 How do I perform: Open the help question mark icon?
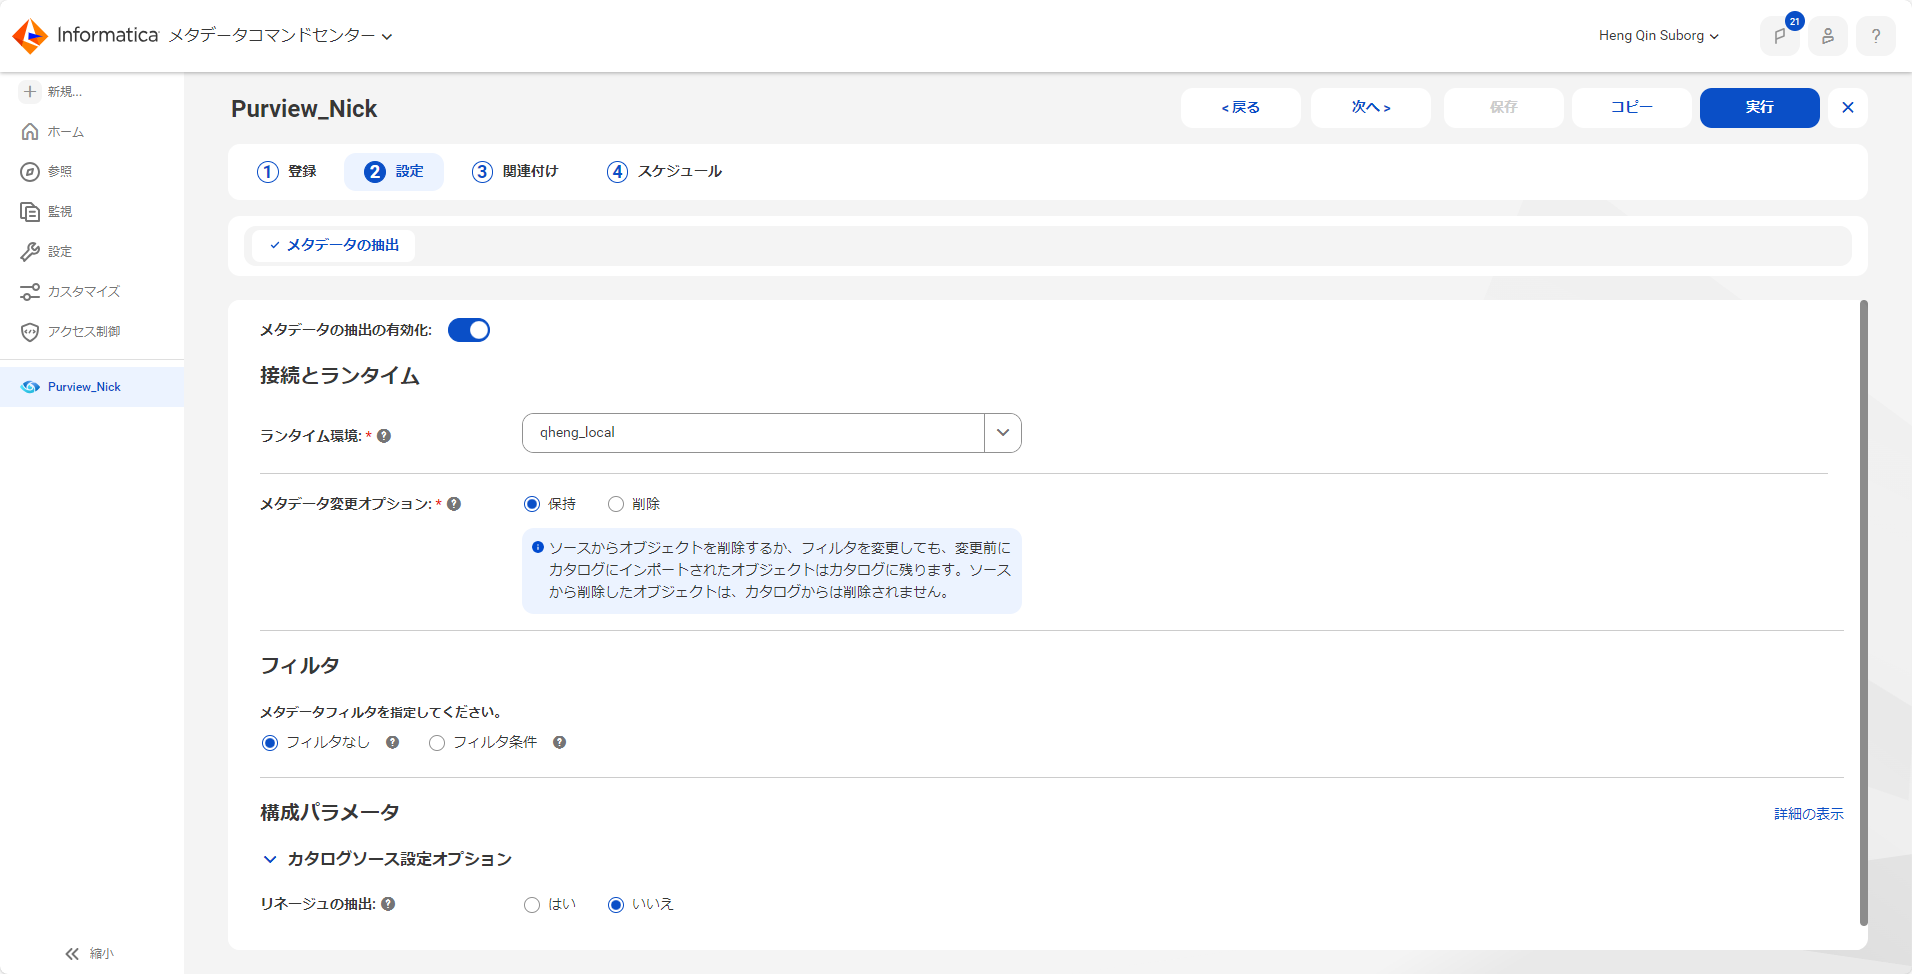[1876, 36]
